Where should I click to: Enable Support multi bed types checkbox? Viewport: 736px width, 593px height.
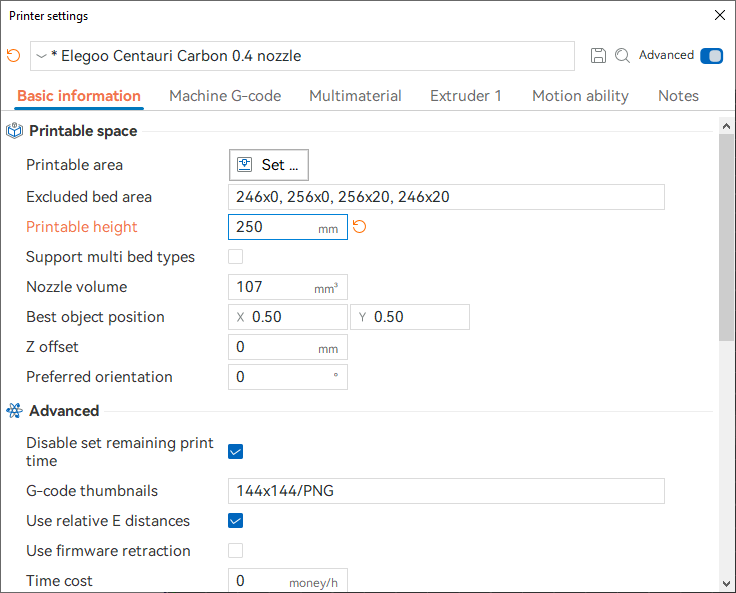236,257
